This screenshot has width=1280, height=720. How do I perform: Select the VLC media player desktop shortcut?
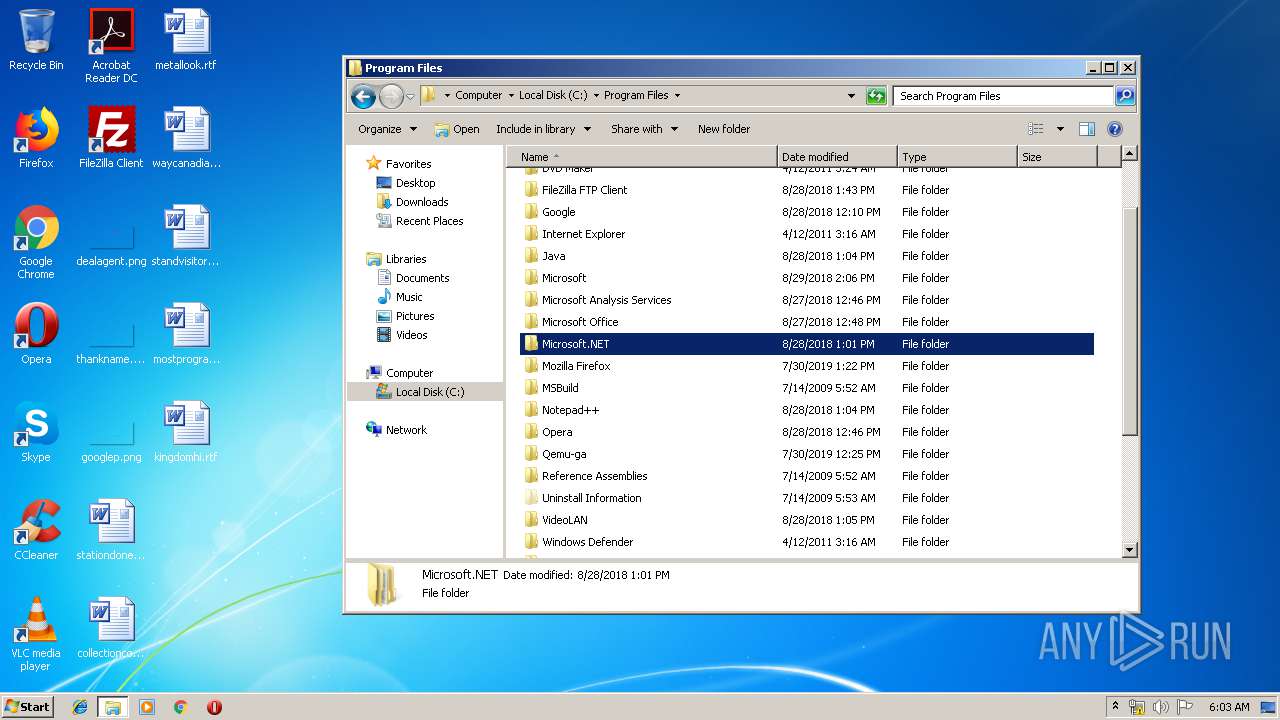36,635
